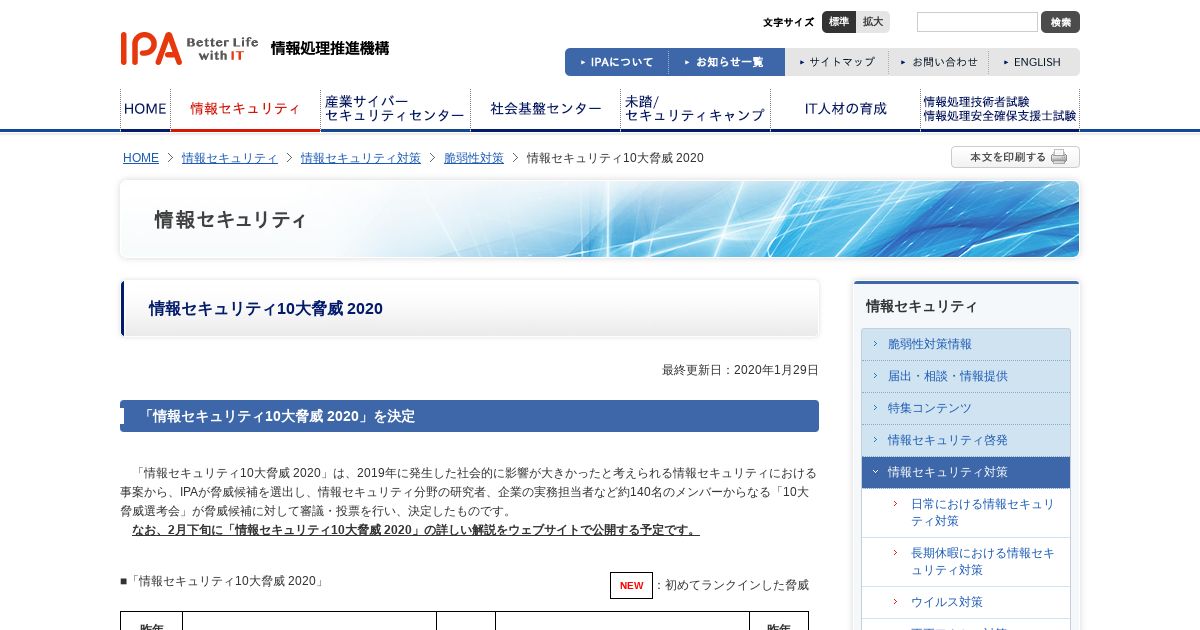1200x630 pixels.
Task: Open お知らせ一覧 page
Action: (x=727, y=62)
